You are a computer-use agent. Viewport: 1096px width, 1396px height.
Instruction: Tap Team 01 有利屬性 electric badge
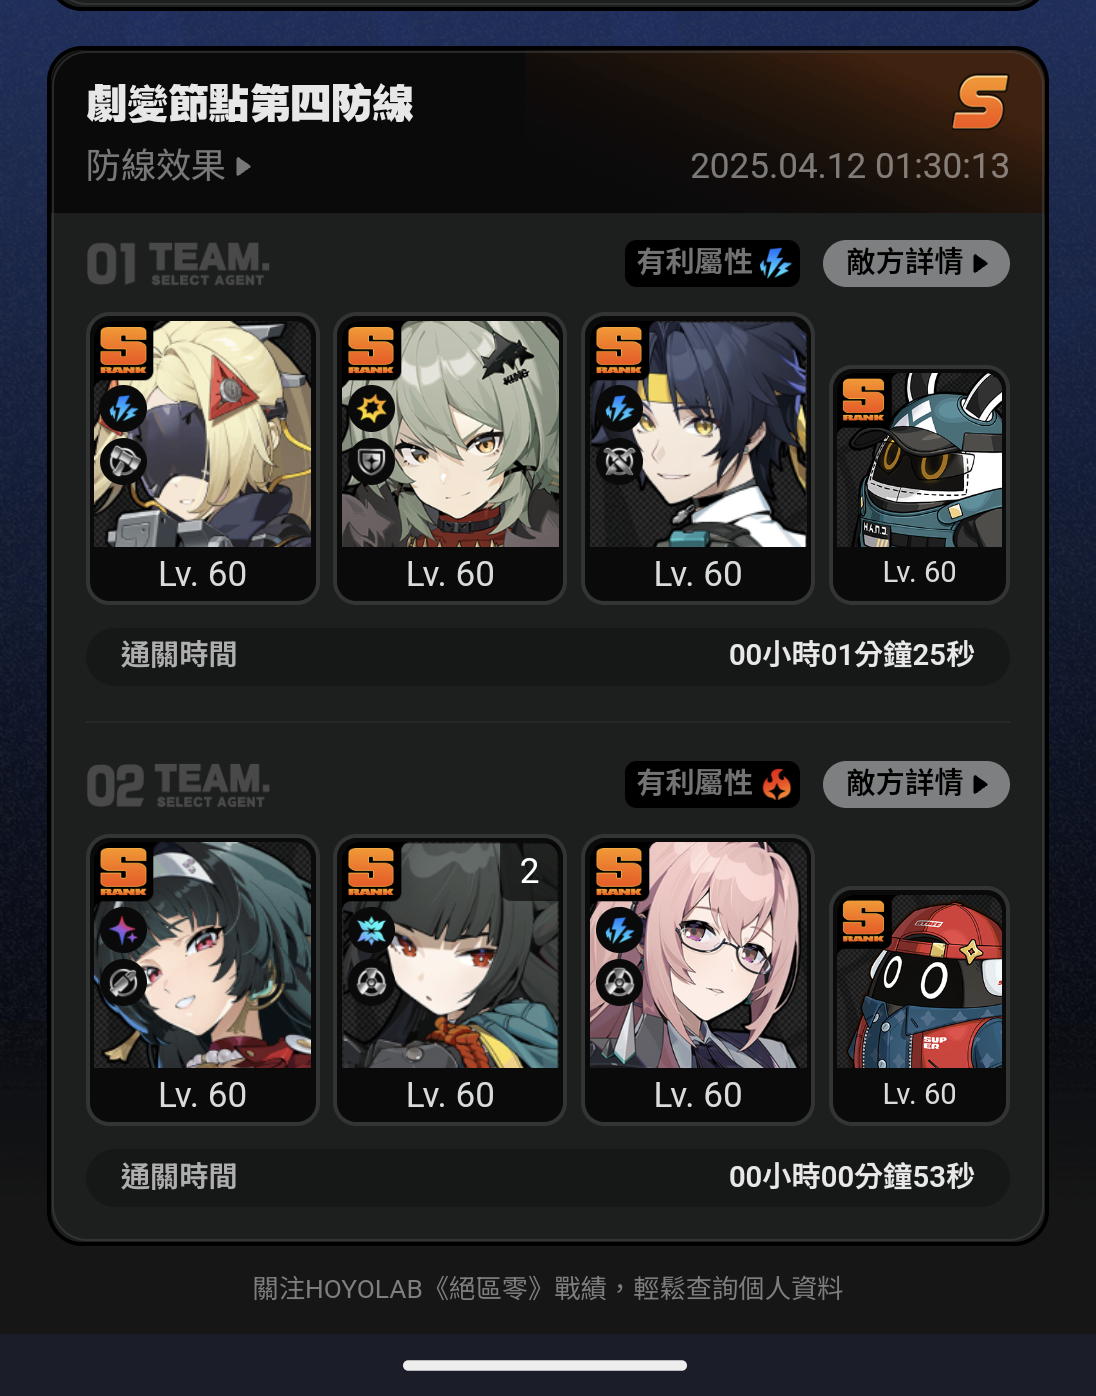click(712, 263)
